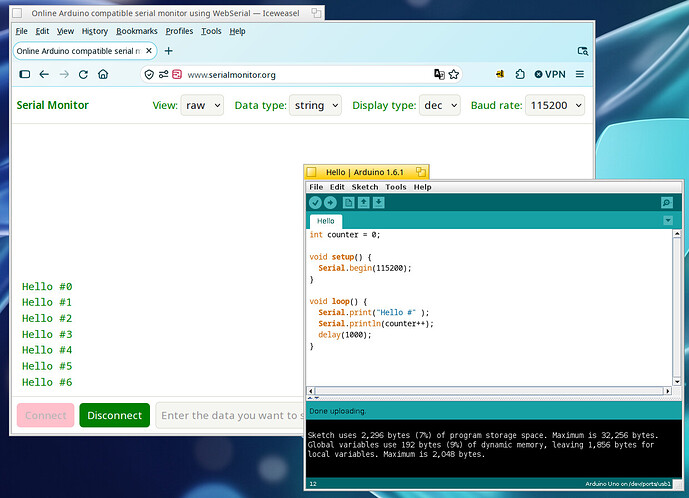Click the delay(1000) code line
The width and height of the screenshot is (689, 498).
pyautogui.click(x=345, y=335)
